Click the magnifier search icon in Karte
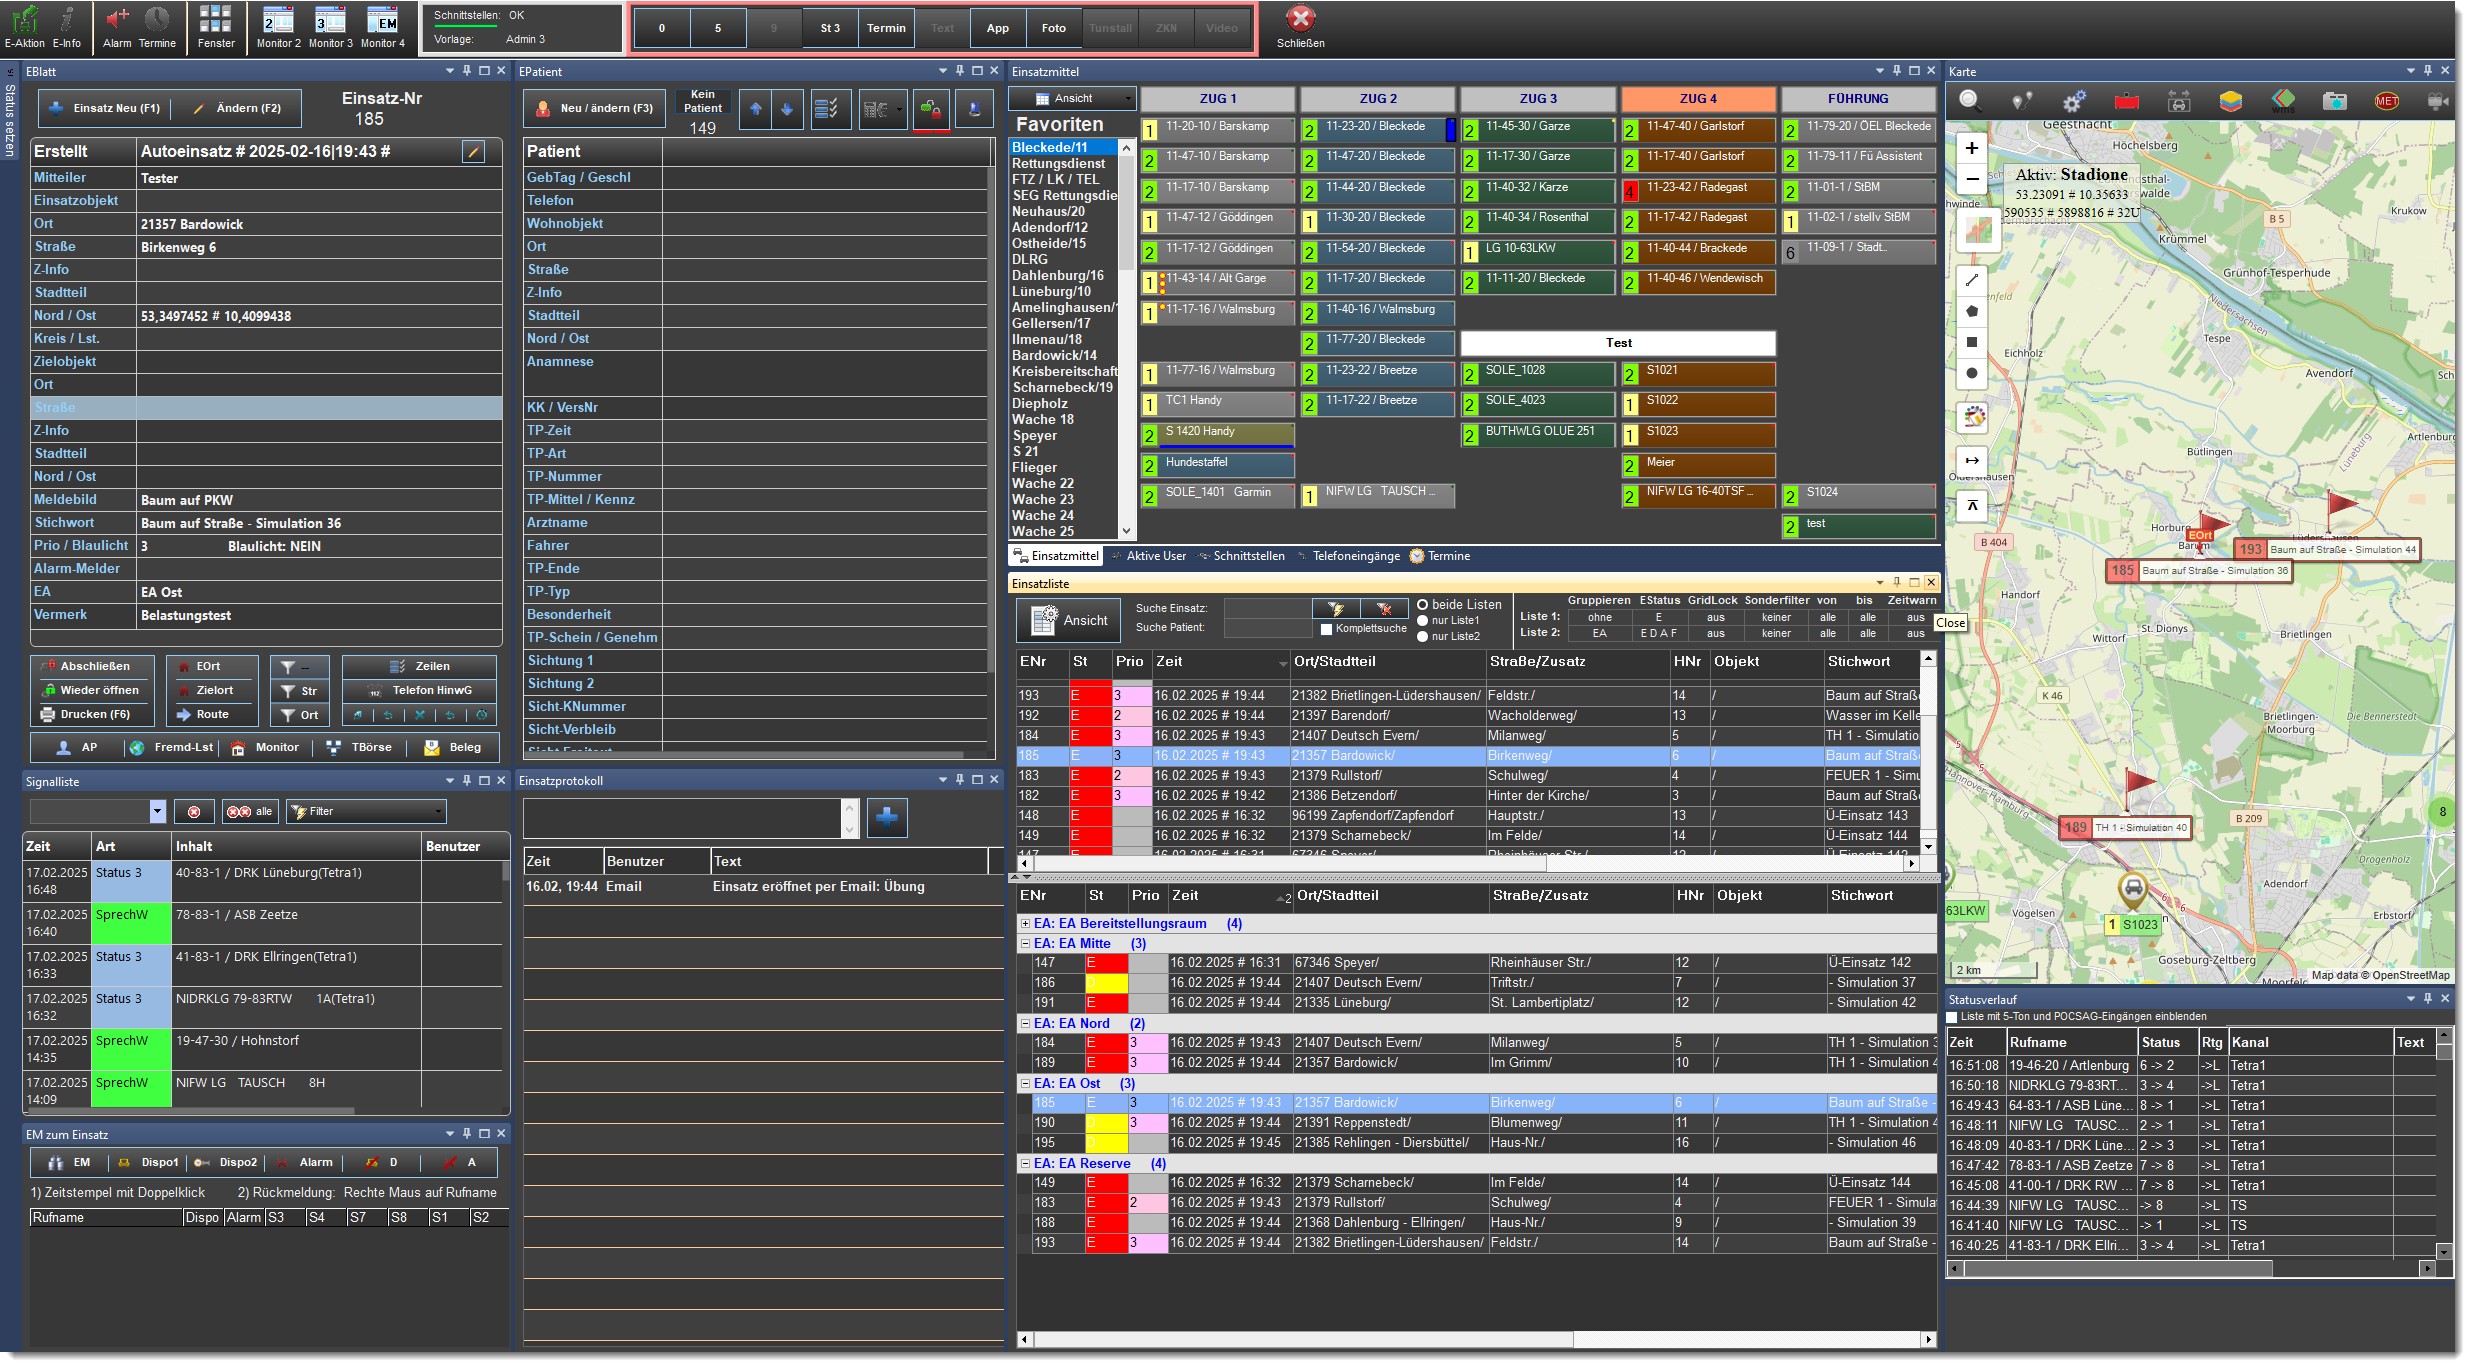Screen dimensions: 2470x1367 (x=1969, y=100)
